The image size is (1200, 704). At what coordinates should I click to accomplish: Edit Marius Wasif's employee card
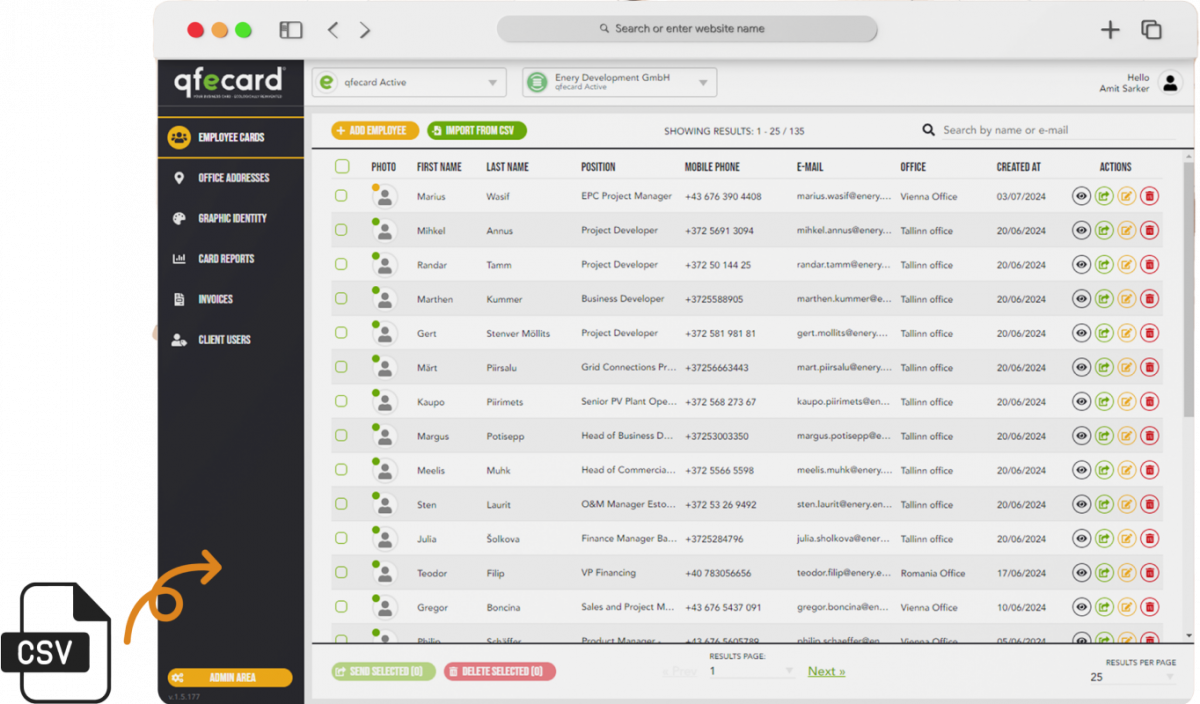[1127, 197]
